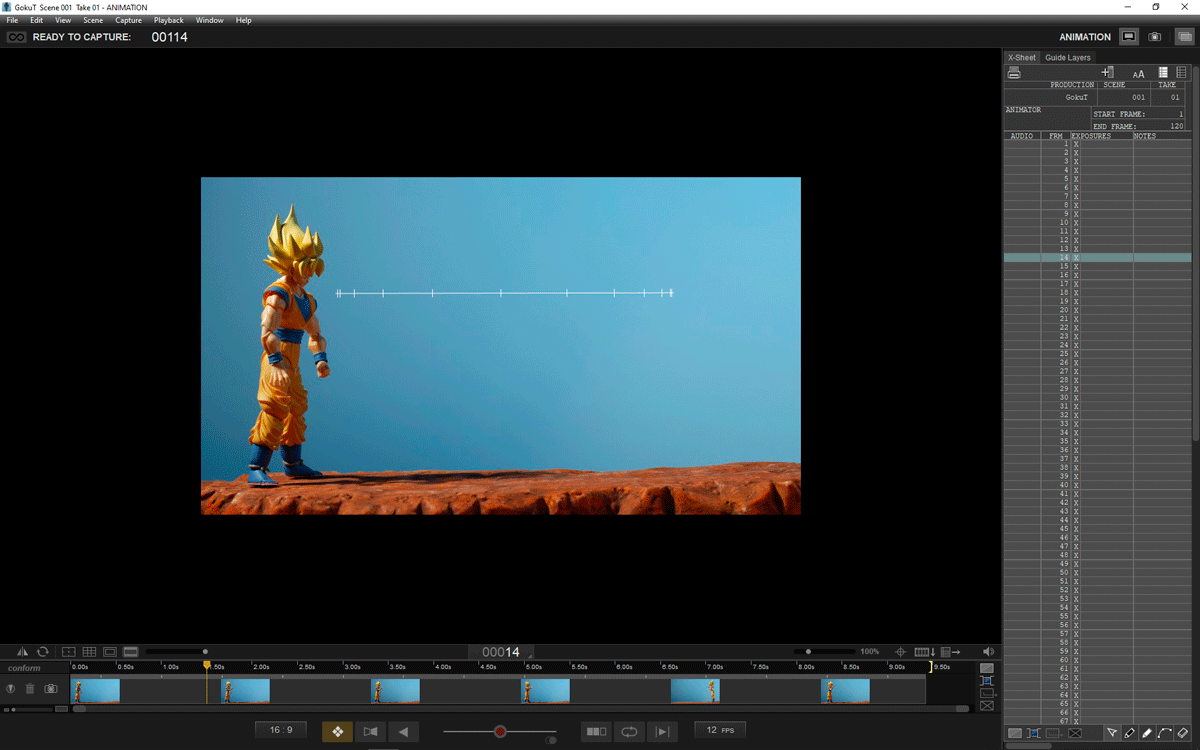This screenshot has width=1200, height=750.
Task: Select the curve path drawing tool
Action: pyautogui.click(x=1165, y=734)
